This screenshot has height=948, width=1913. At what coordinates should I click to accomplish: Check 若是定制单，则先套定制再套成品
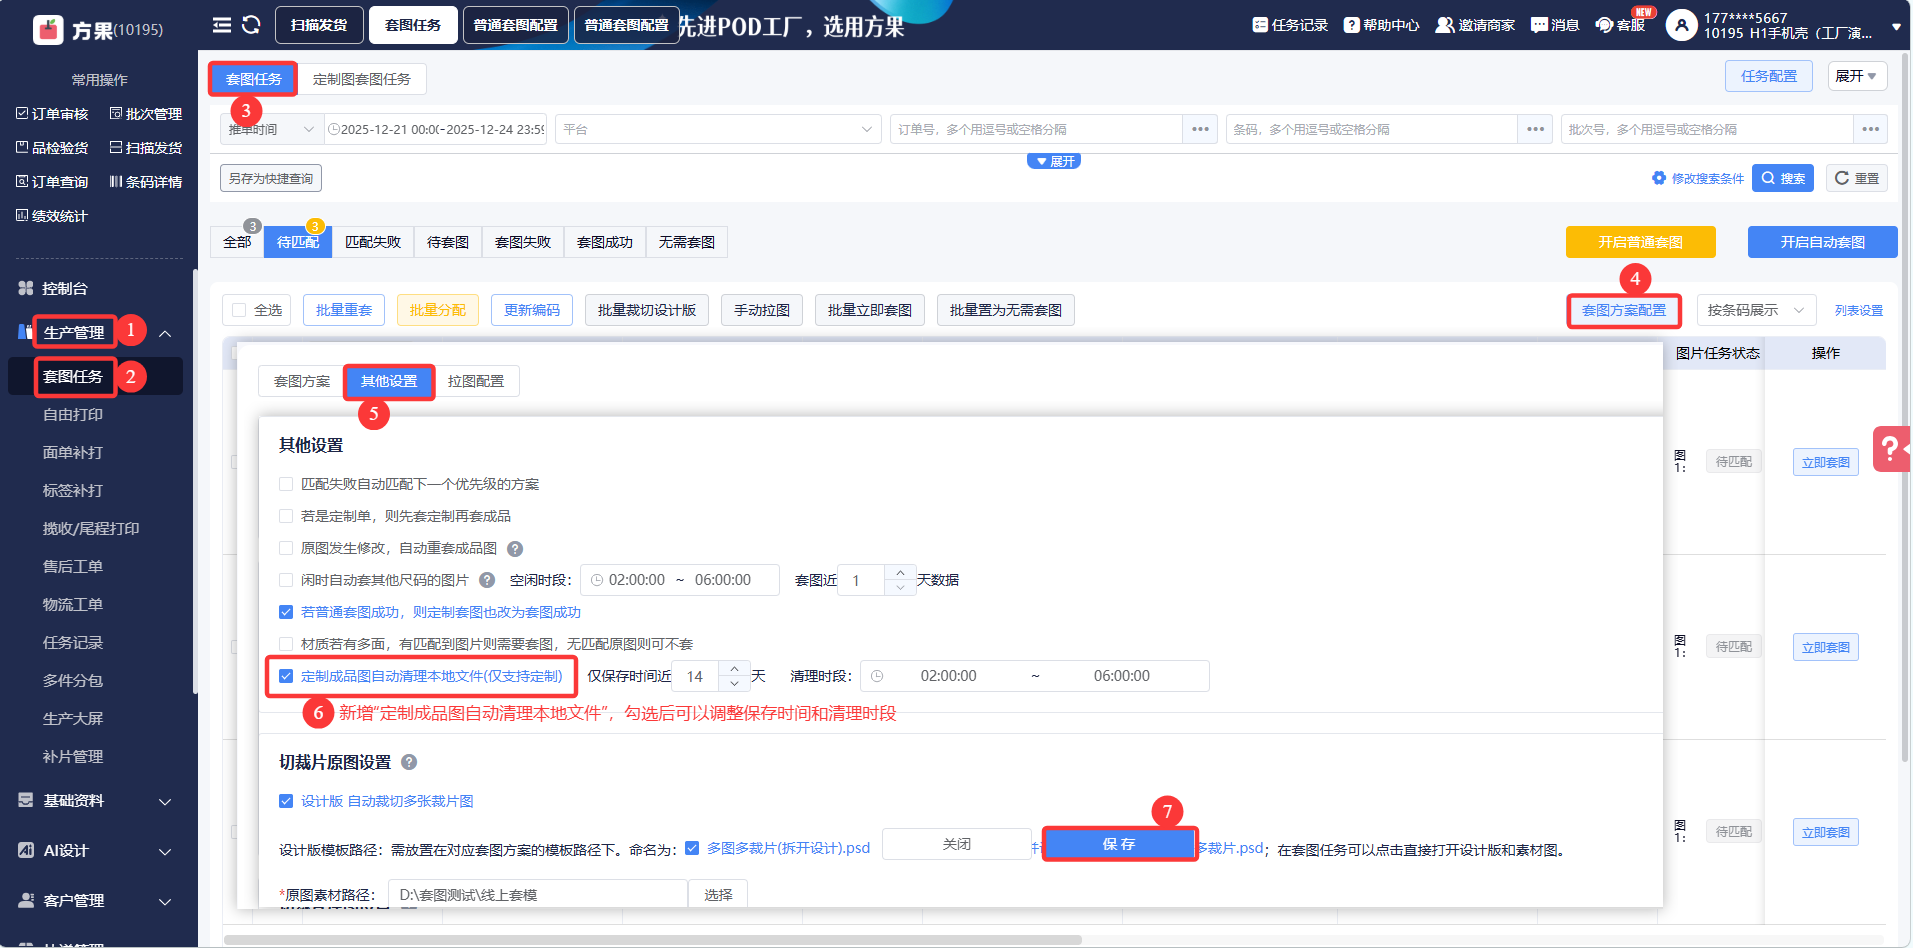click(286, 516)
